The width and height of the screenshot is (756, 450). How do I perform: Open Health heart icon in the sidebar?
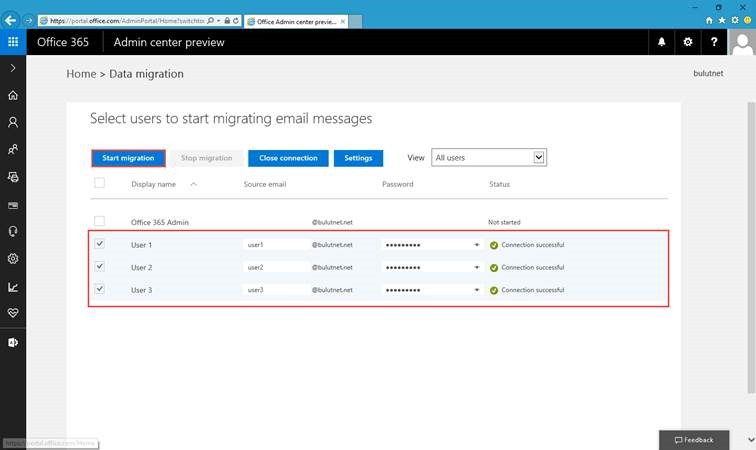point(13,313)
